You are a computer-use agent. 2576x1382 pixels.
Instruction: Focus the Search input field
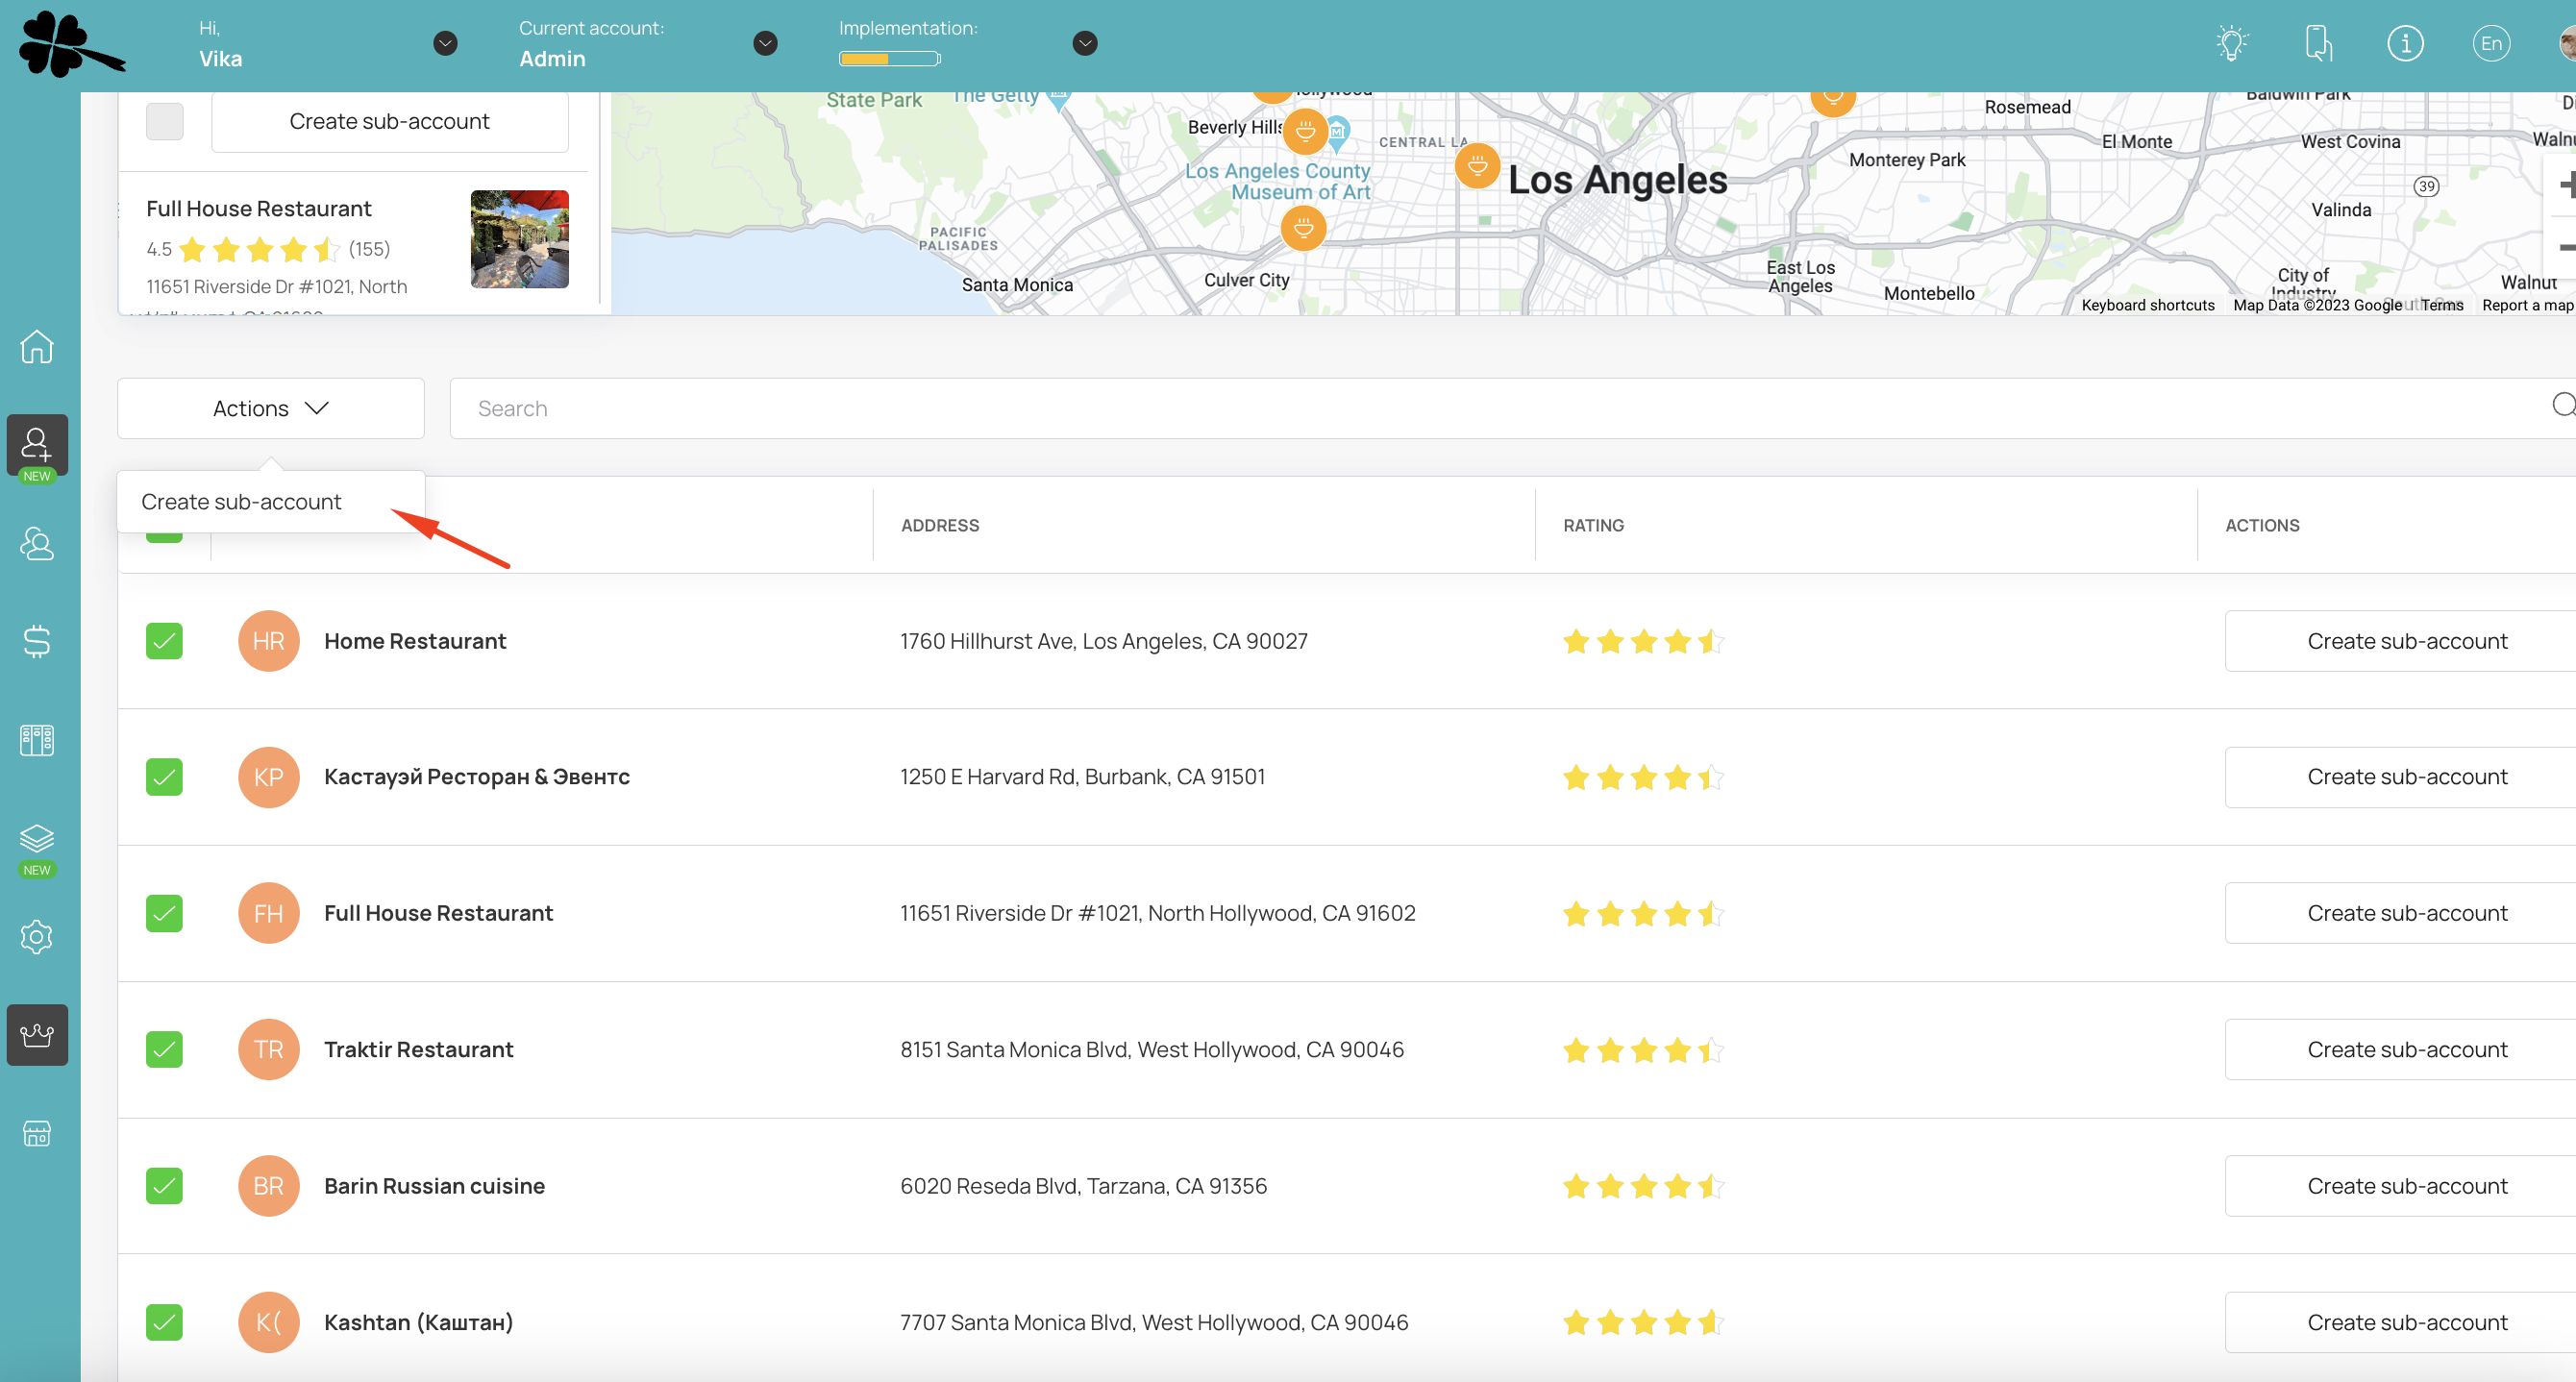1500,408
